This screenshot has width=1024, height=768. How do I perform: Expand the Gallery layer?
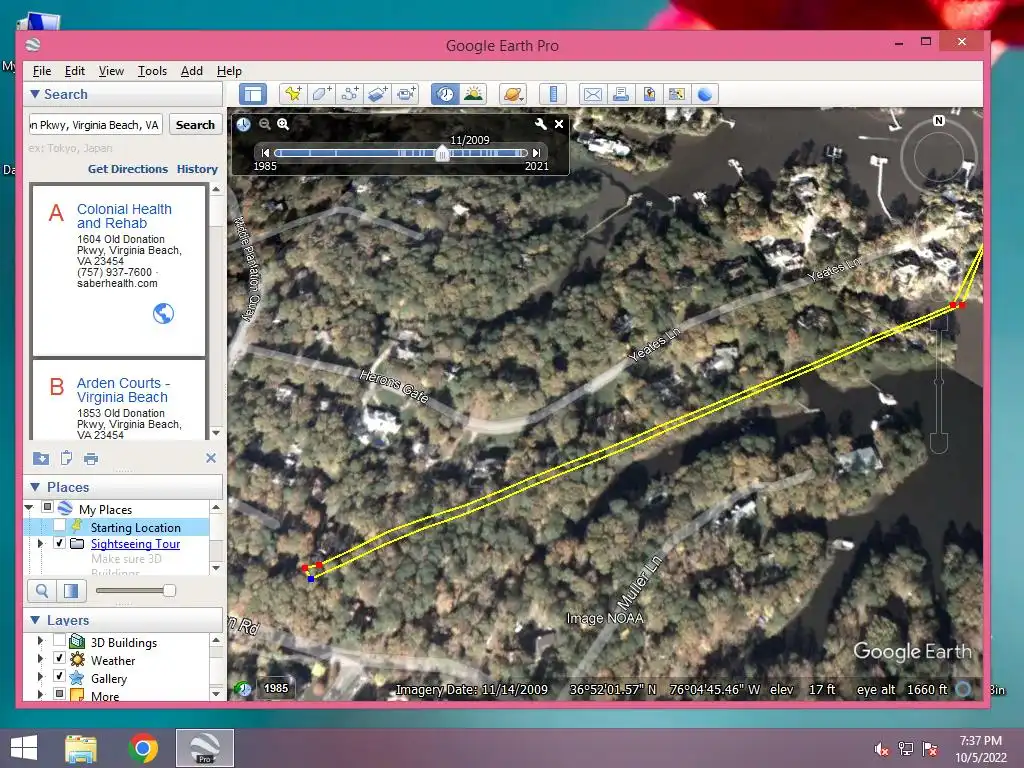[x=40, y=676]
